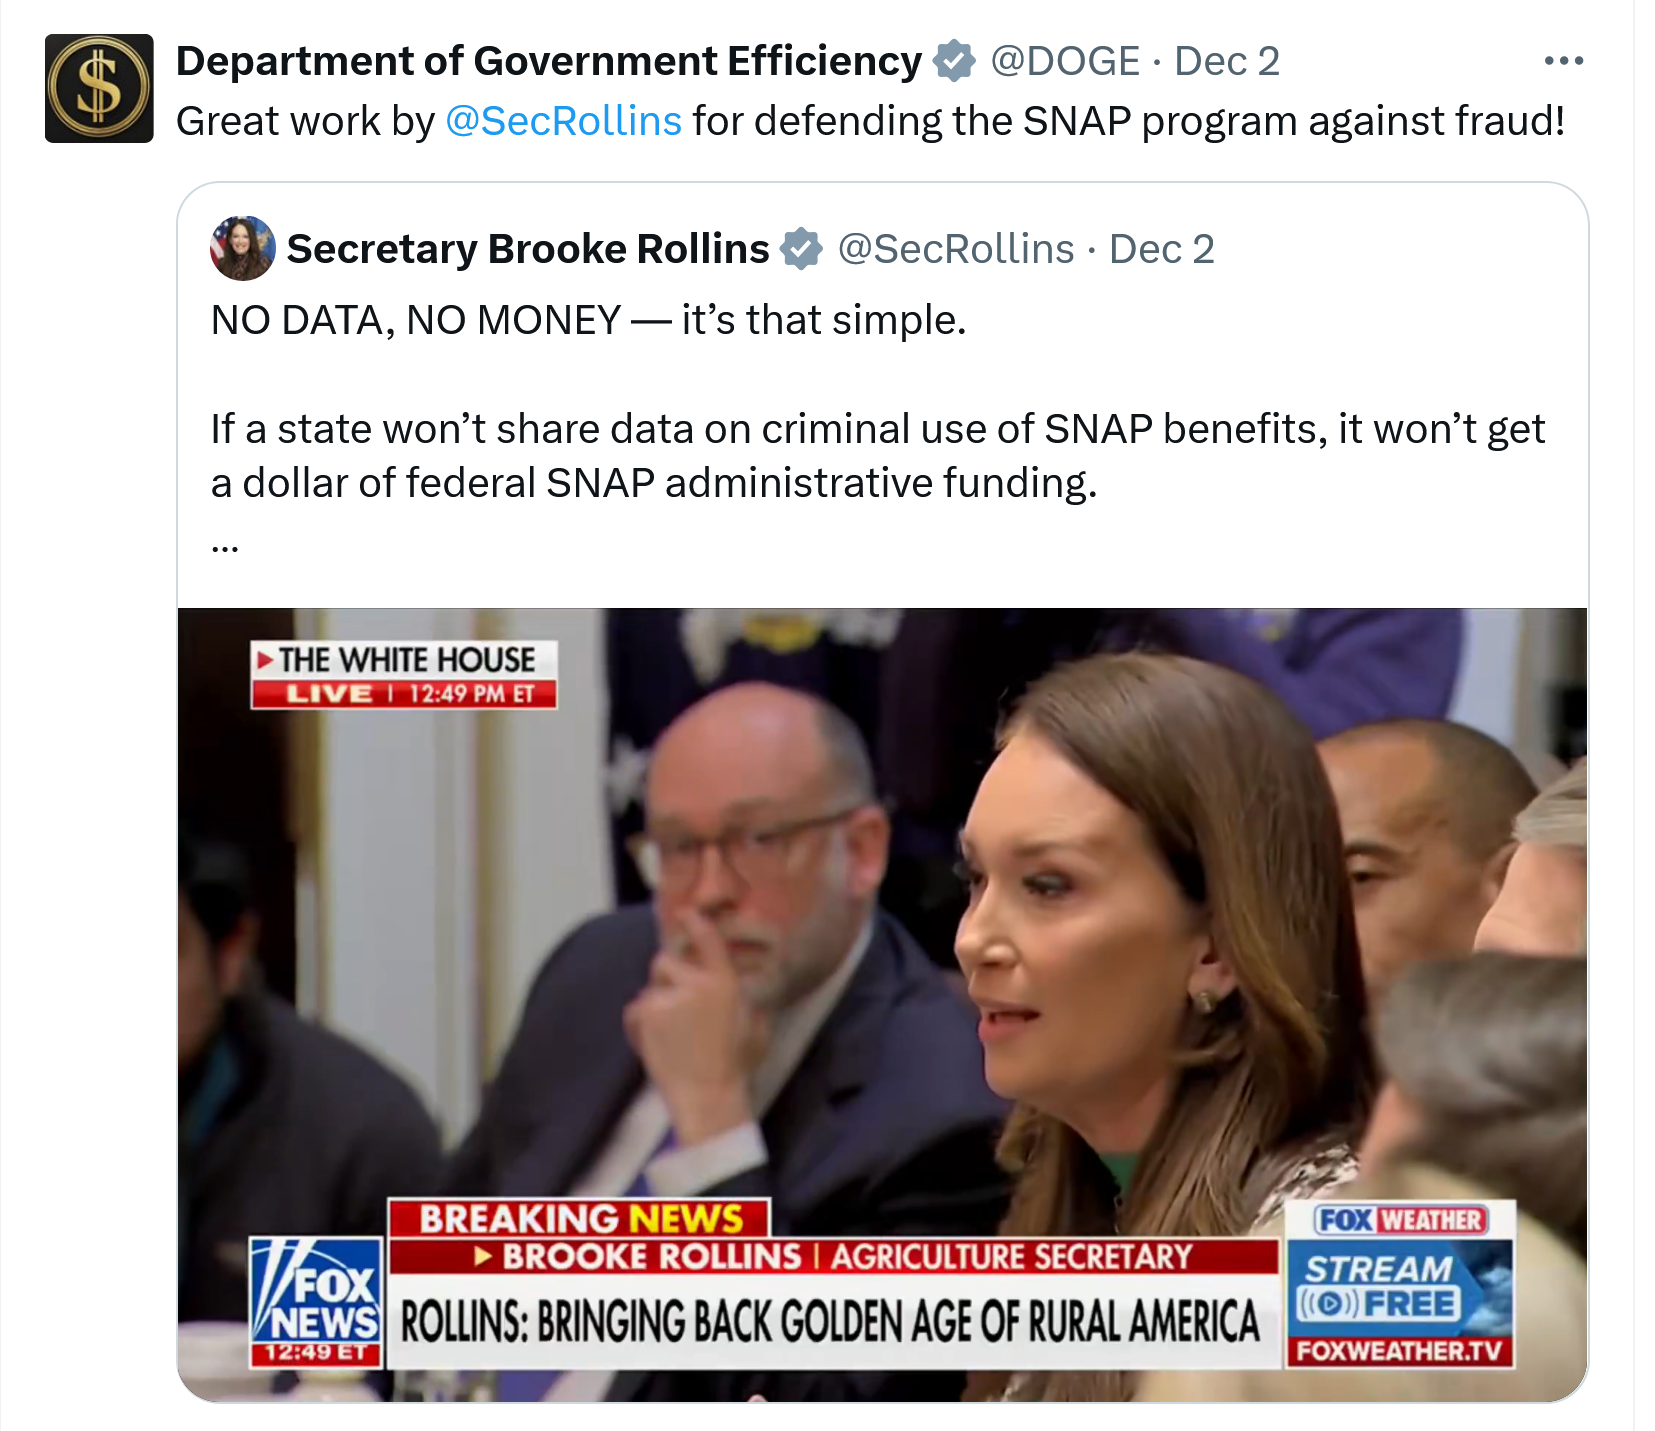Image resolution: width=1655 pixels, height=1431 pixels.
Task: Click the Fox News logo in the video
Action: pyautogui.click(x=316, y=1302)
